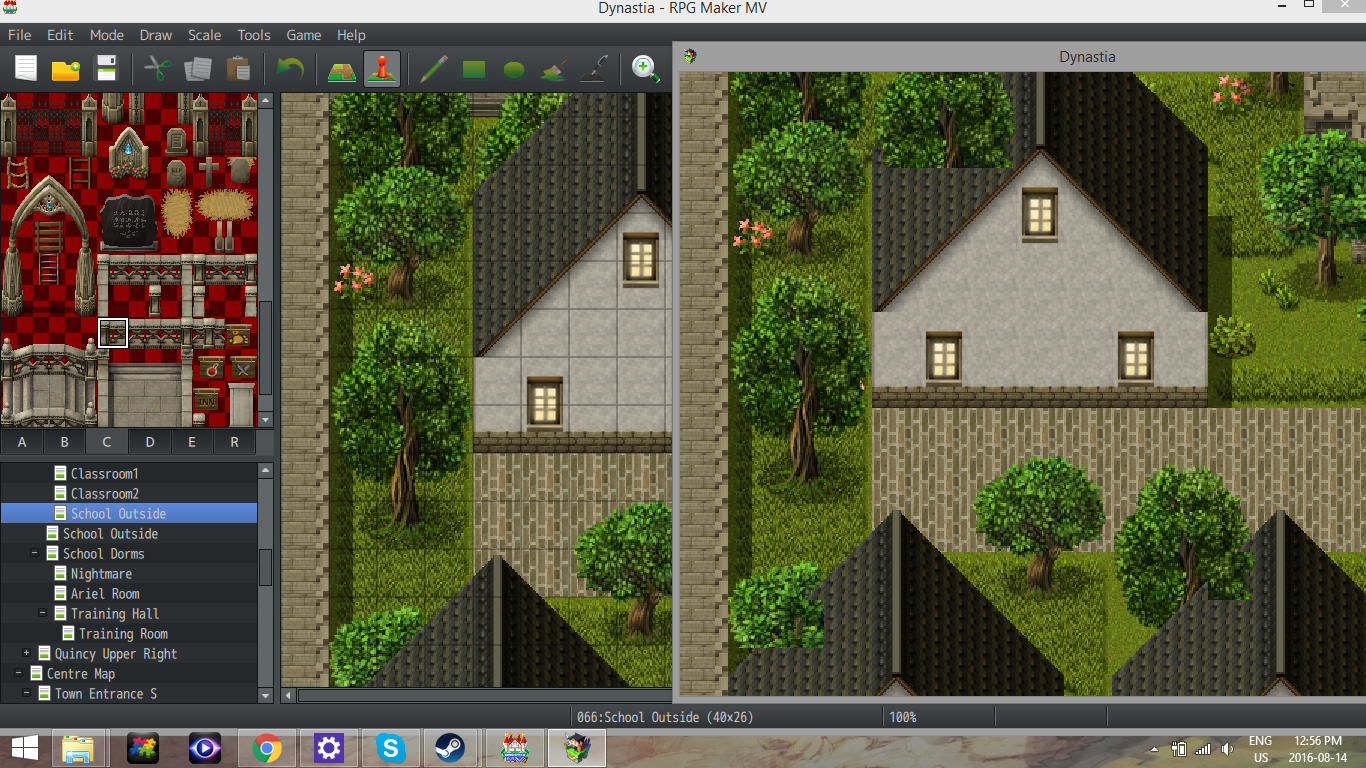Switch to tileset tab E
This screenshot has width=1366, height=768.
point(192,442)
